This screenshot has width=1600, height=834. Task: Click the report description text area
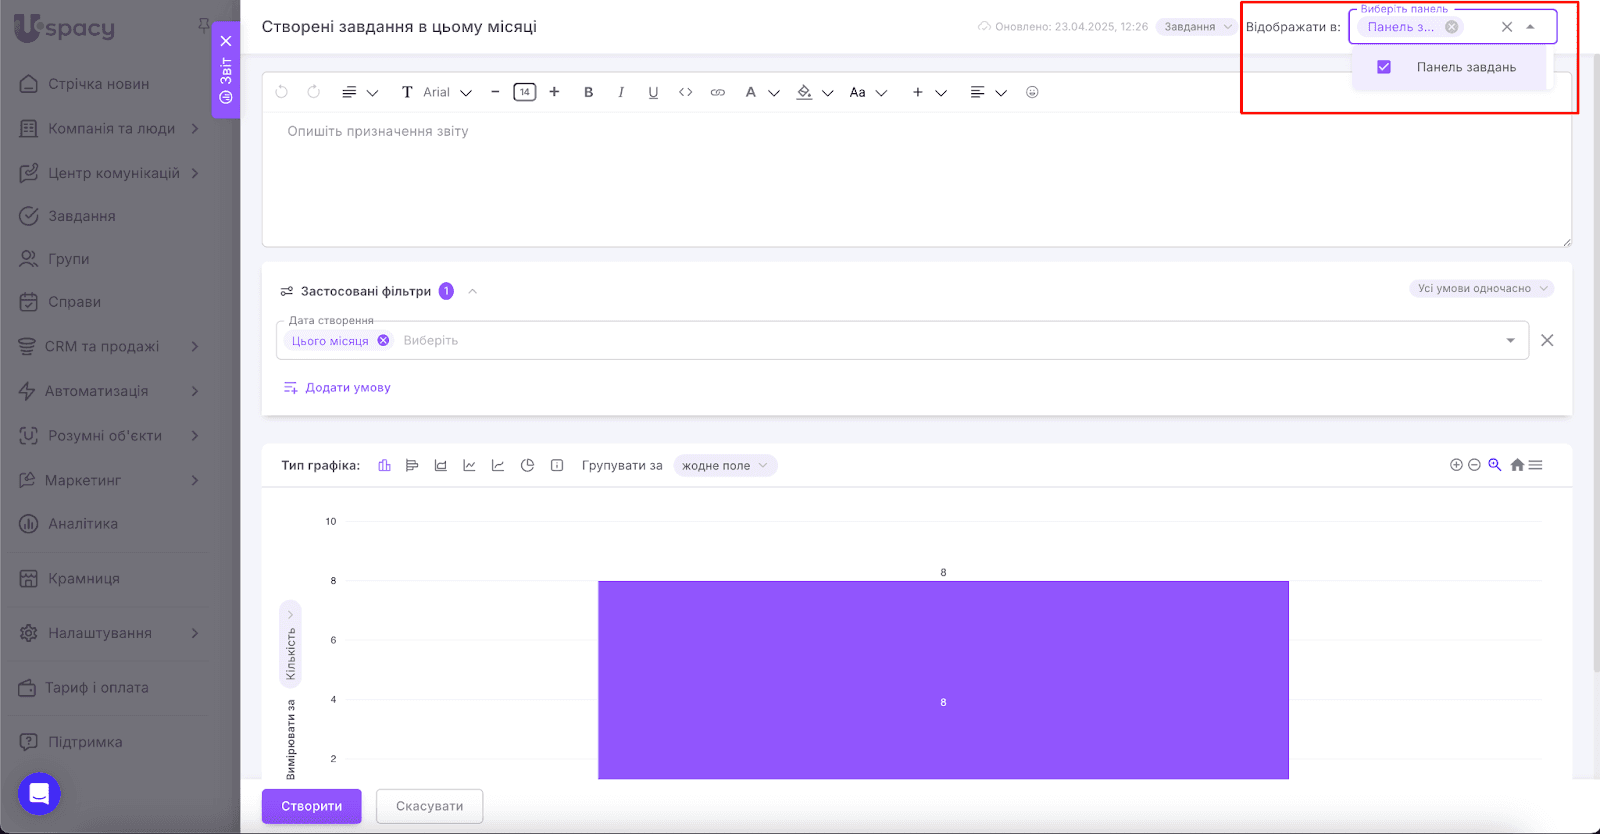pyautogui.click(x=915, y=180)
